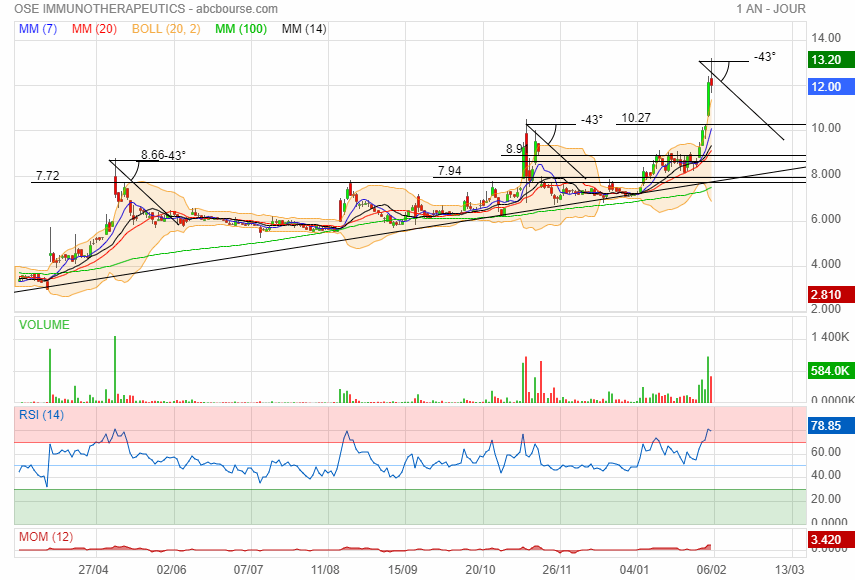Click the 27/04 date on time axis
This screenshot has width=855, height=580.
click(x=94, y=569)
